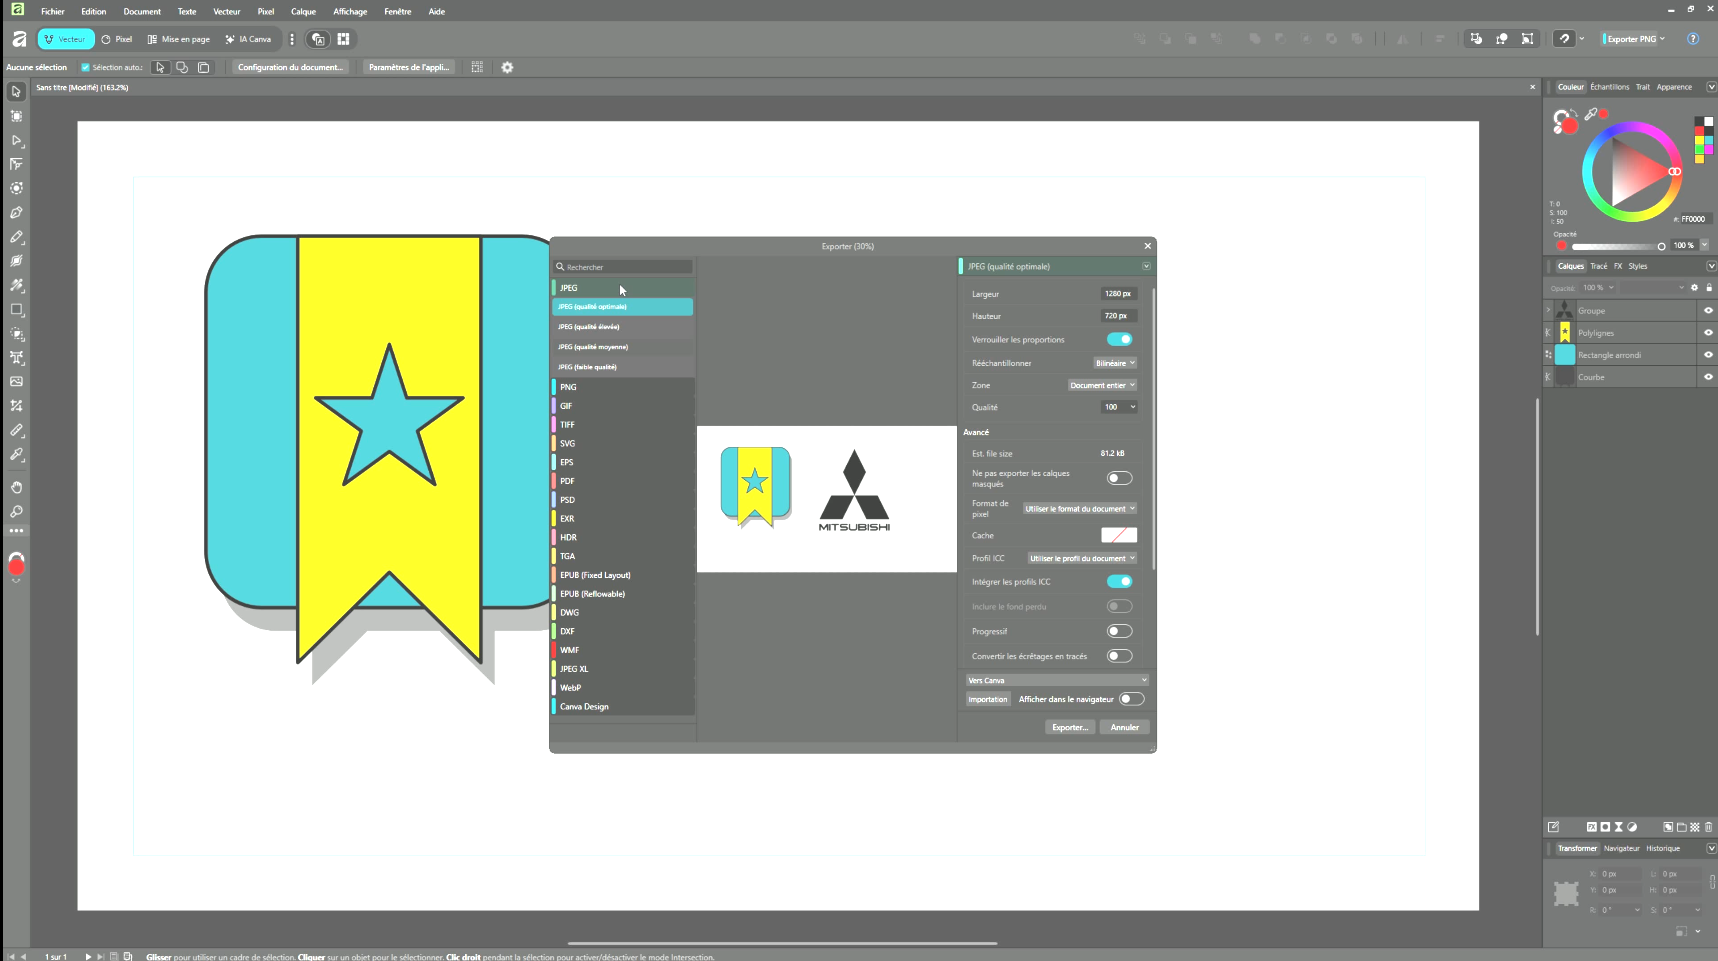Enable the Progressif toggle
Image resolution: width=1718 pixels, height=961 pixels.
1119,631
